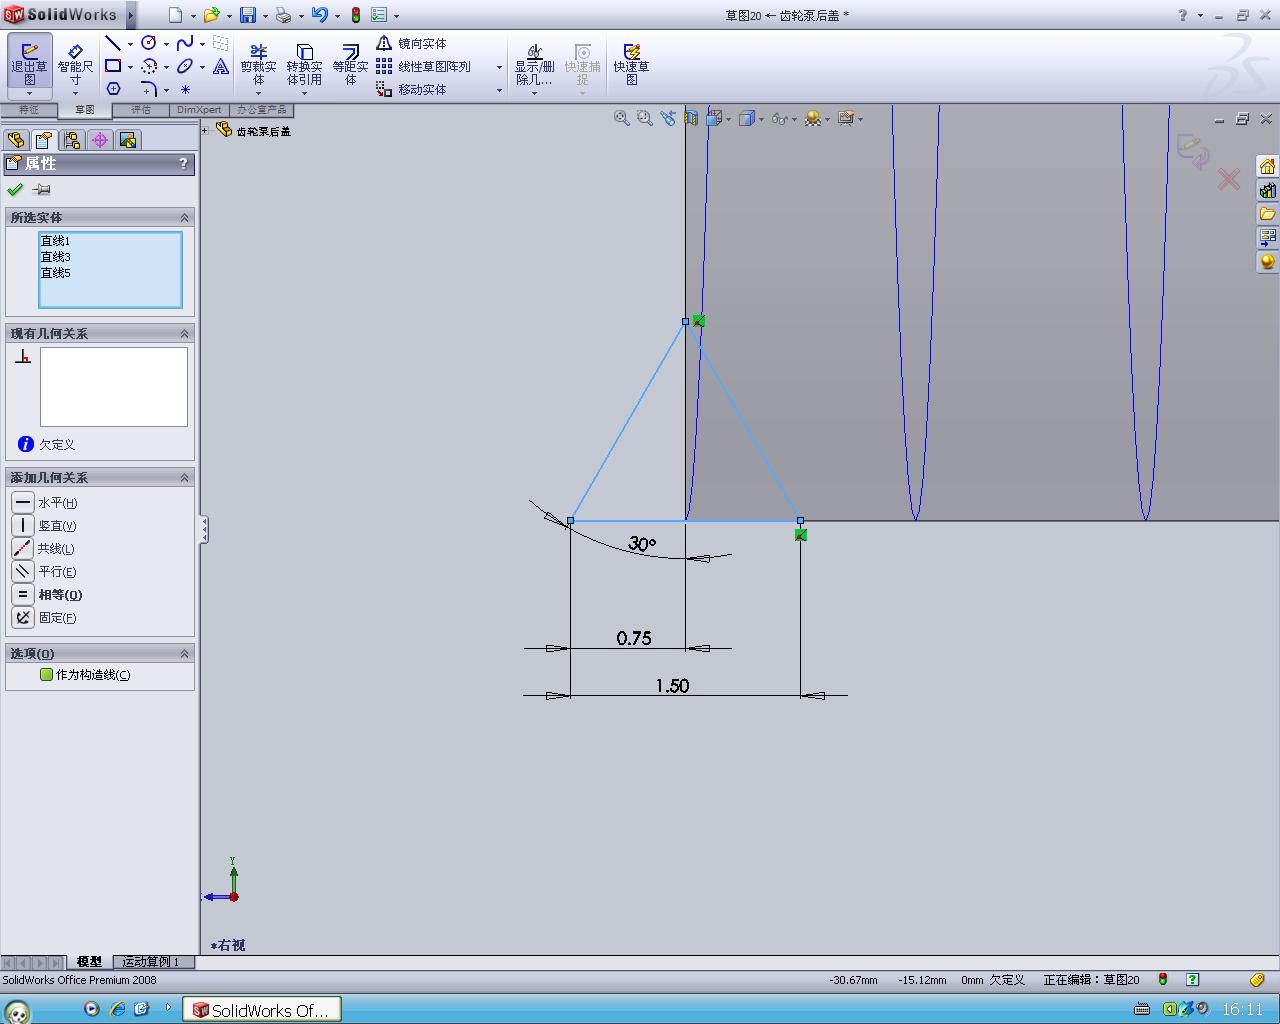The height and width of the screenshot is (1024, 1280).
Task: Open the Rectangle tool dropdown arrow
Action: click(130, 67)
